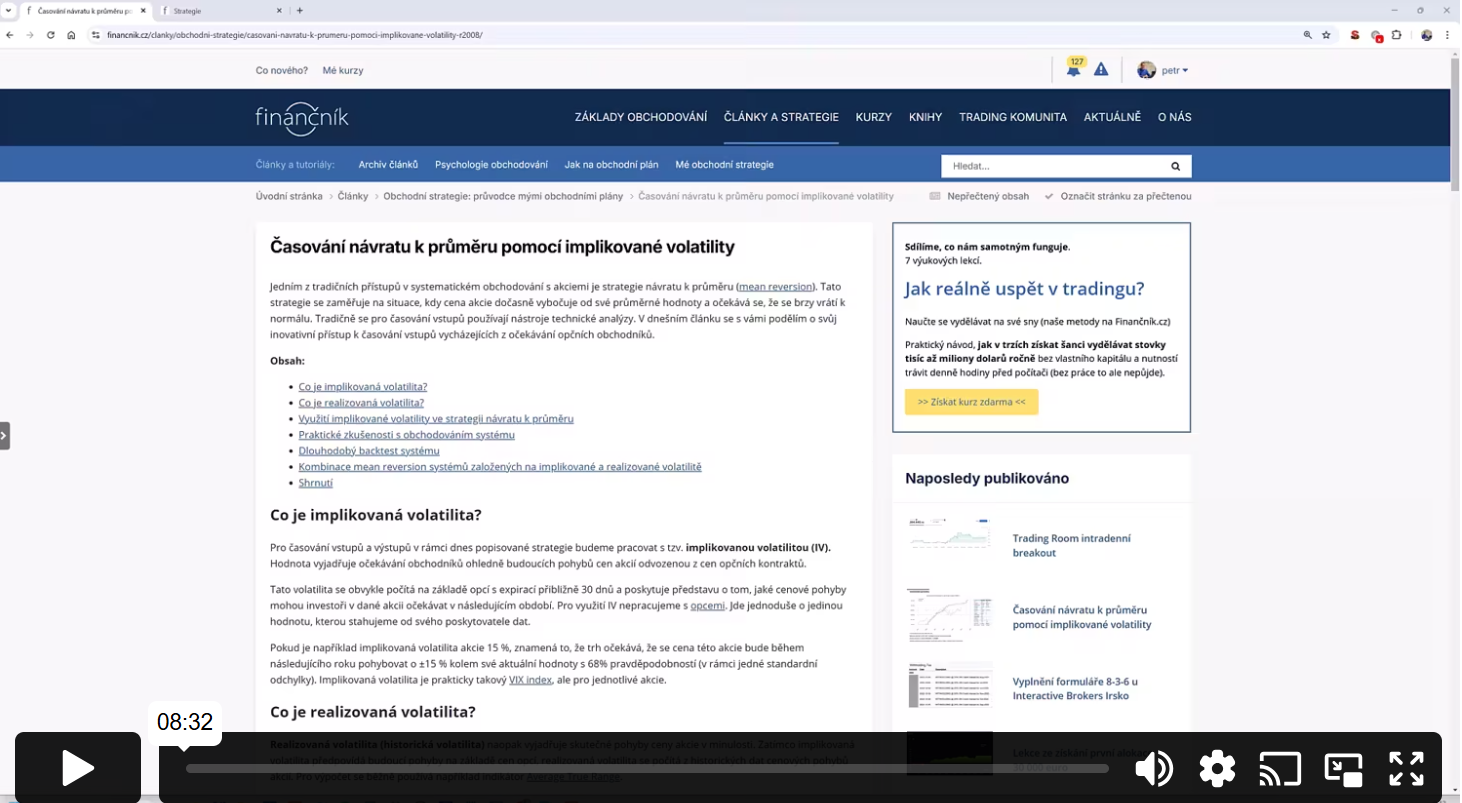Open notifications bell with 127 badge
Viewport: 1462px width, 803px height.
(1074, 69)
